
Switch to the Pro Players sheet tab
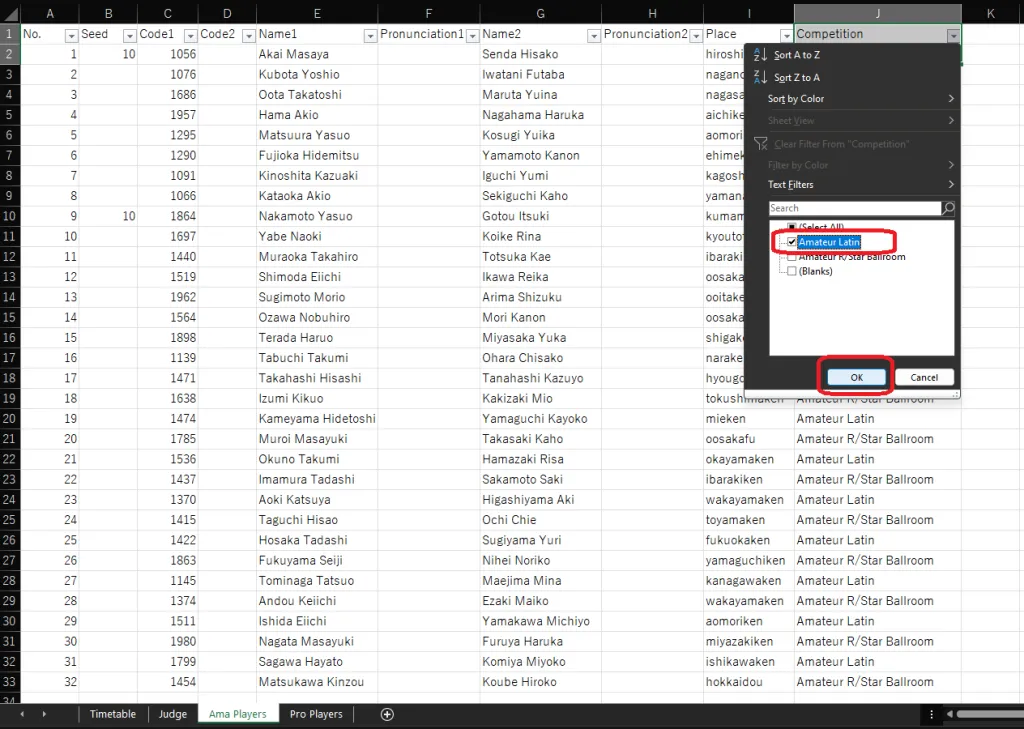[315, 714]
